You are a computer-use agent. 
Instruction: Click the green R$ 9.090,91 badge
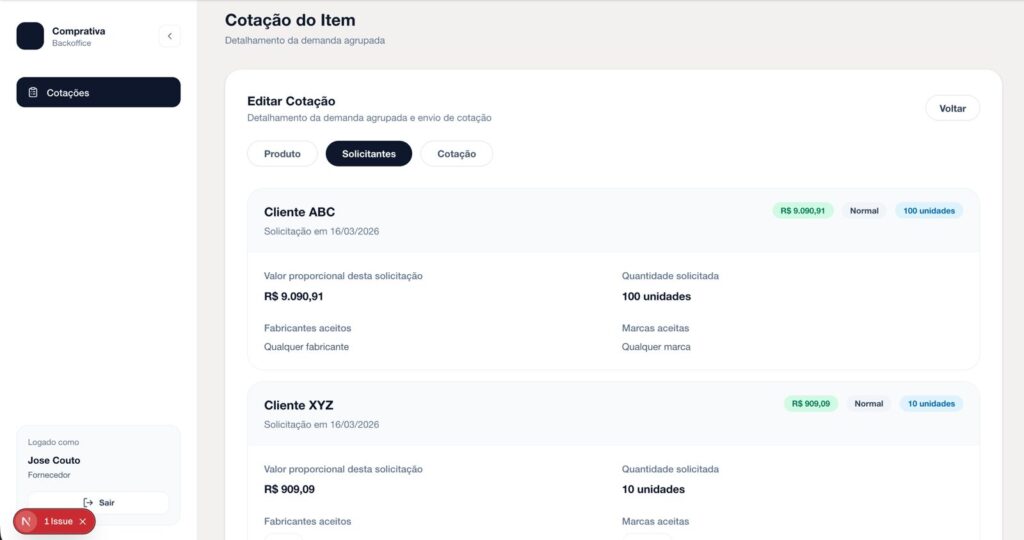tap(802, 211)
